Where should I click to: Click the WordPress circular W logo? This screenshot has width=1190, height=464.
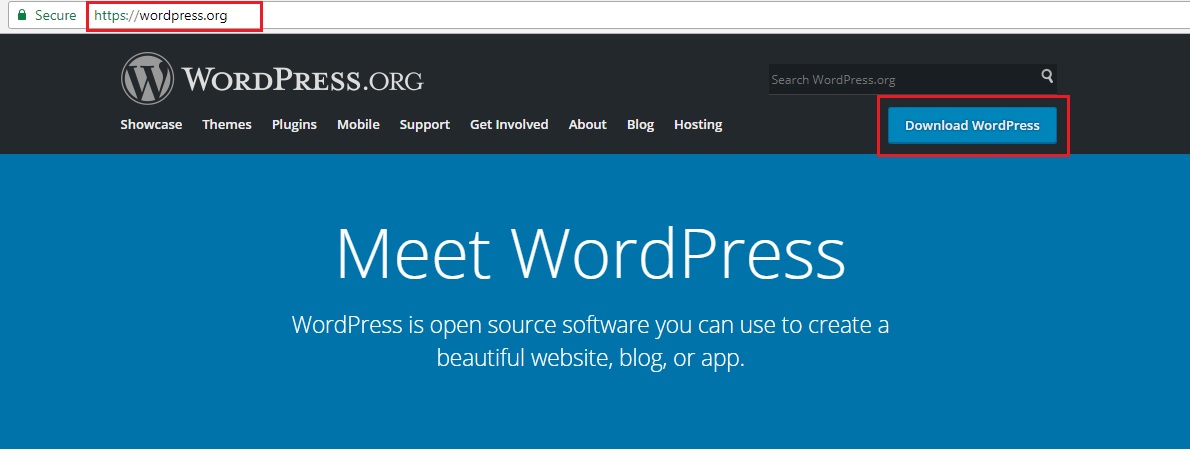(x=147, y=78)
